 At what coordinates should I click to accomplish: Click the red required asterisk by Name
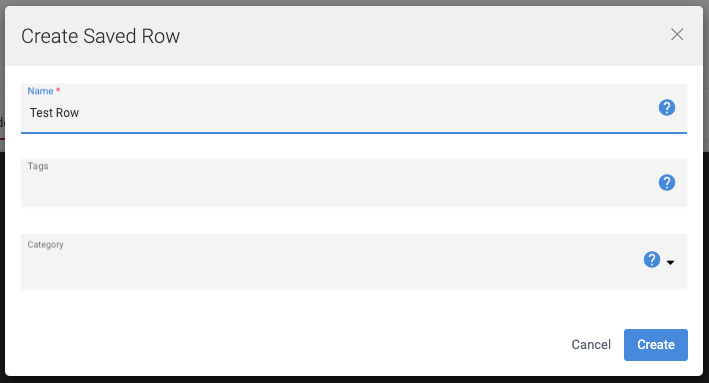click(x=58, y=90)
